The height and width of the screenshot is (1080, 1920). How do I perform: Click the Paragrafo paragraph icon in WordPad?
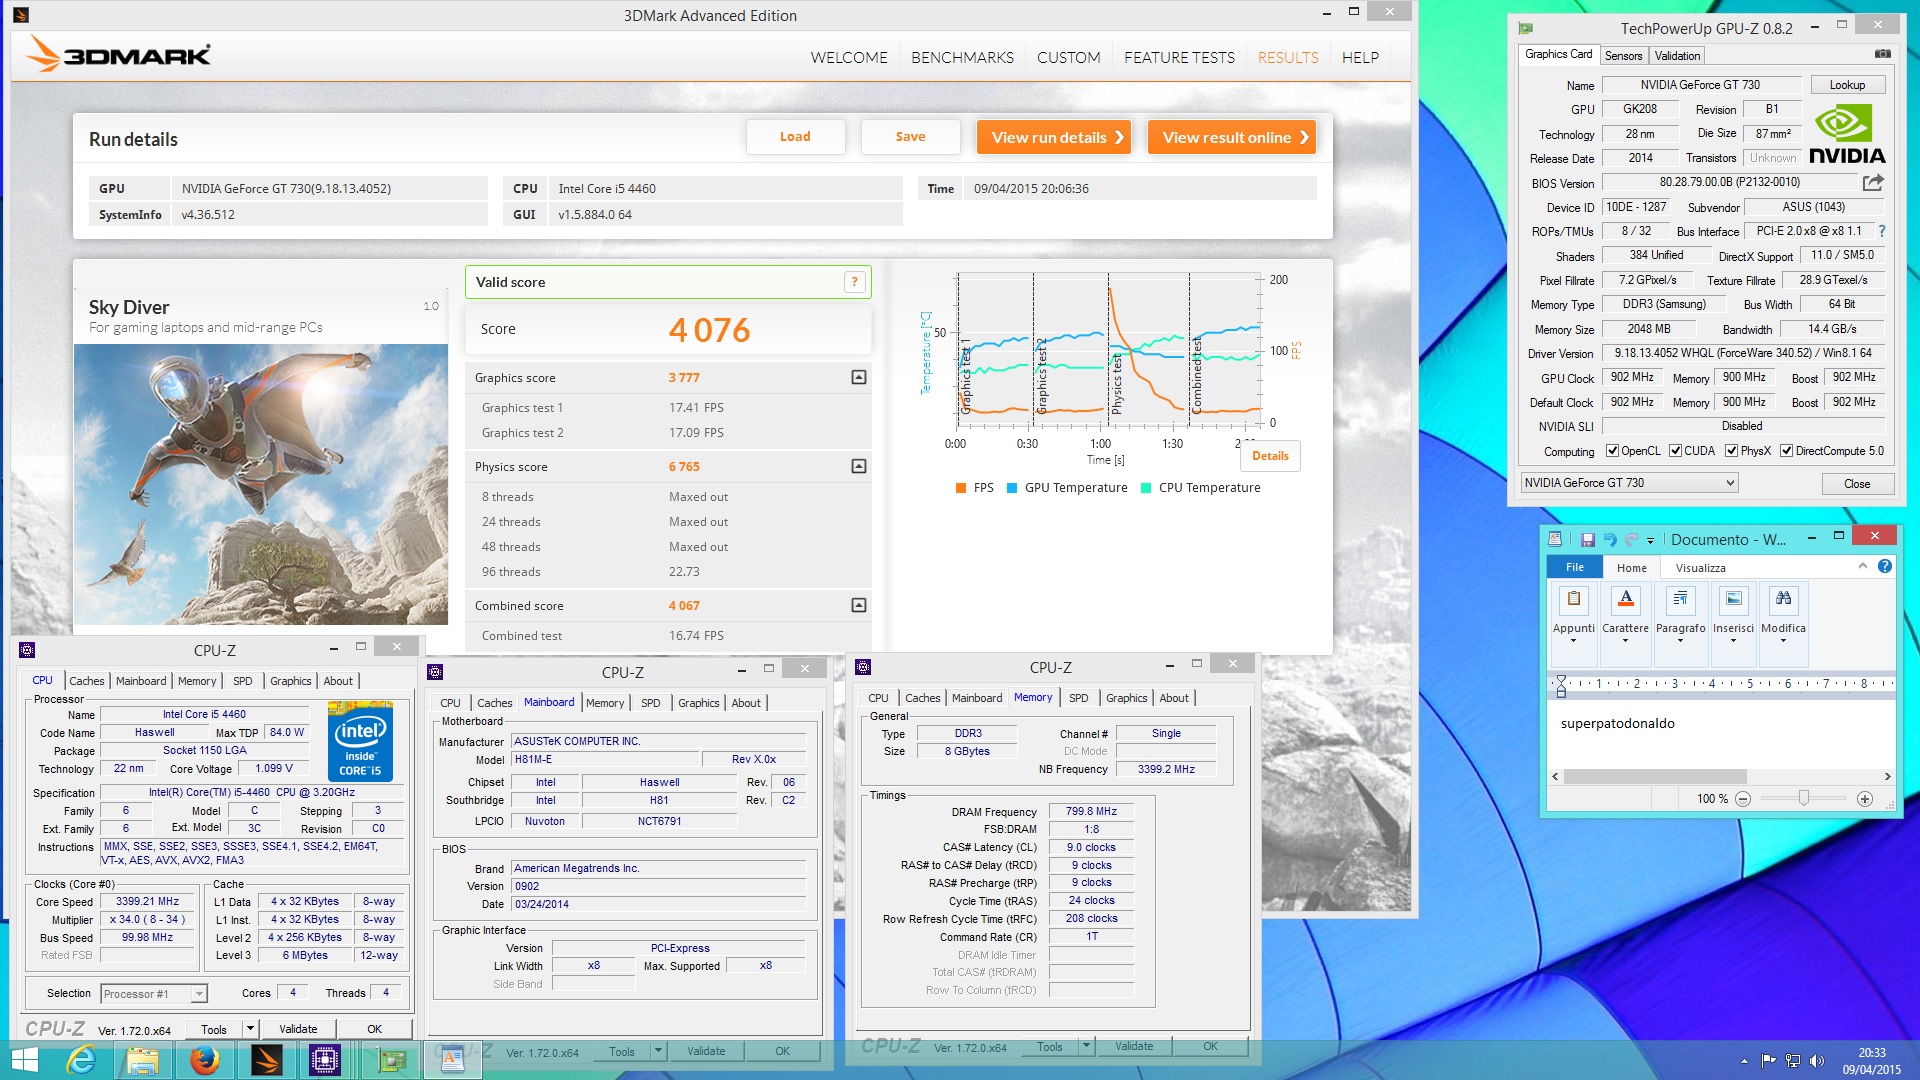pos(1680,599)
